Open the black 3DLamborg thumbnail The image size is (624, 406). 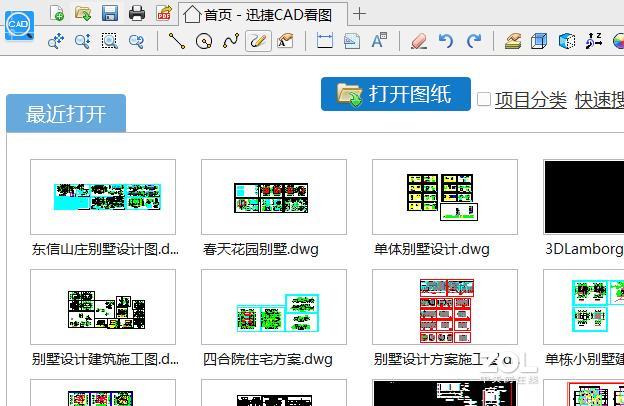tap(584, 197)
